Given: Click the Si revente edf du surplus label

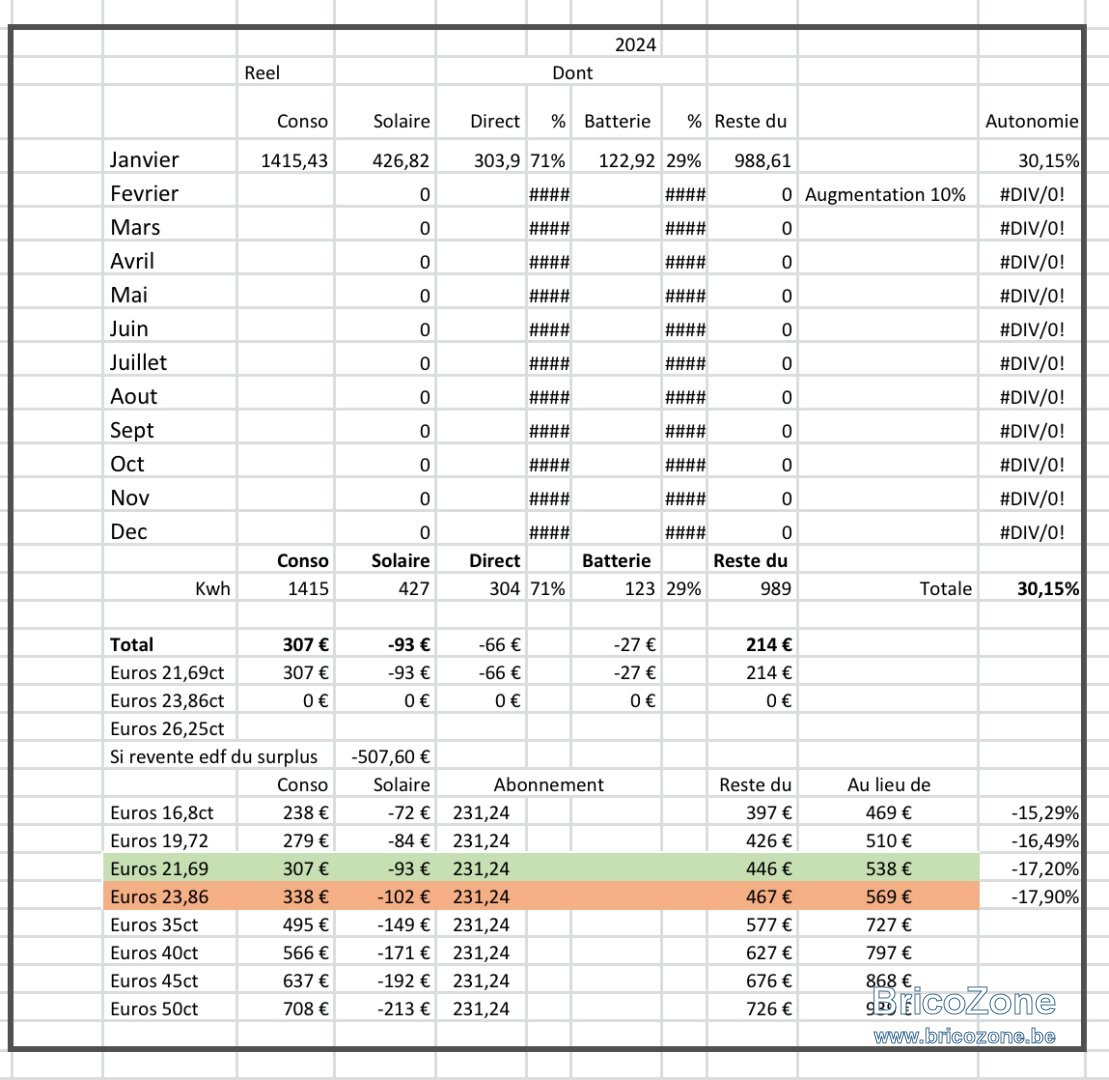Looking at the screenshot, I should click(x=214, y=757).
